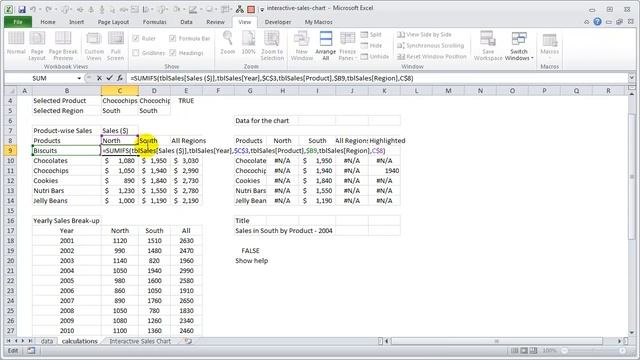This screenshot has height=360, width=640.
Task: Select the 'Chocochips' product cell in column B
Action: [x=67, y=171]
